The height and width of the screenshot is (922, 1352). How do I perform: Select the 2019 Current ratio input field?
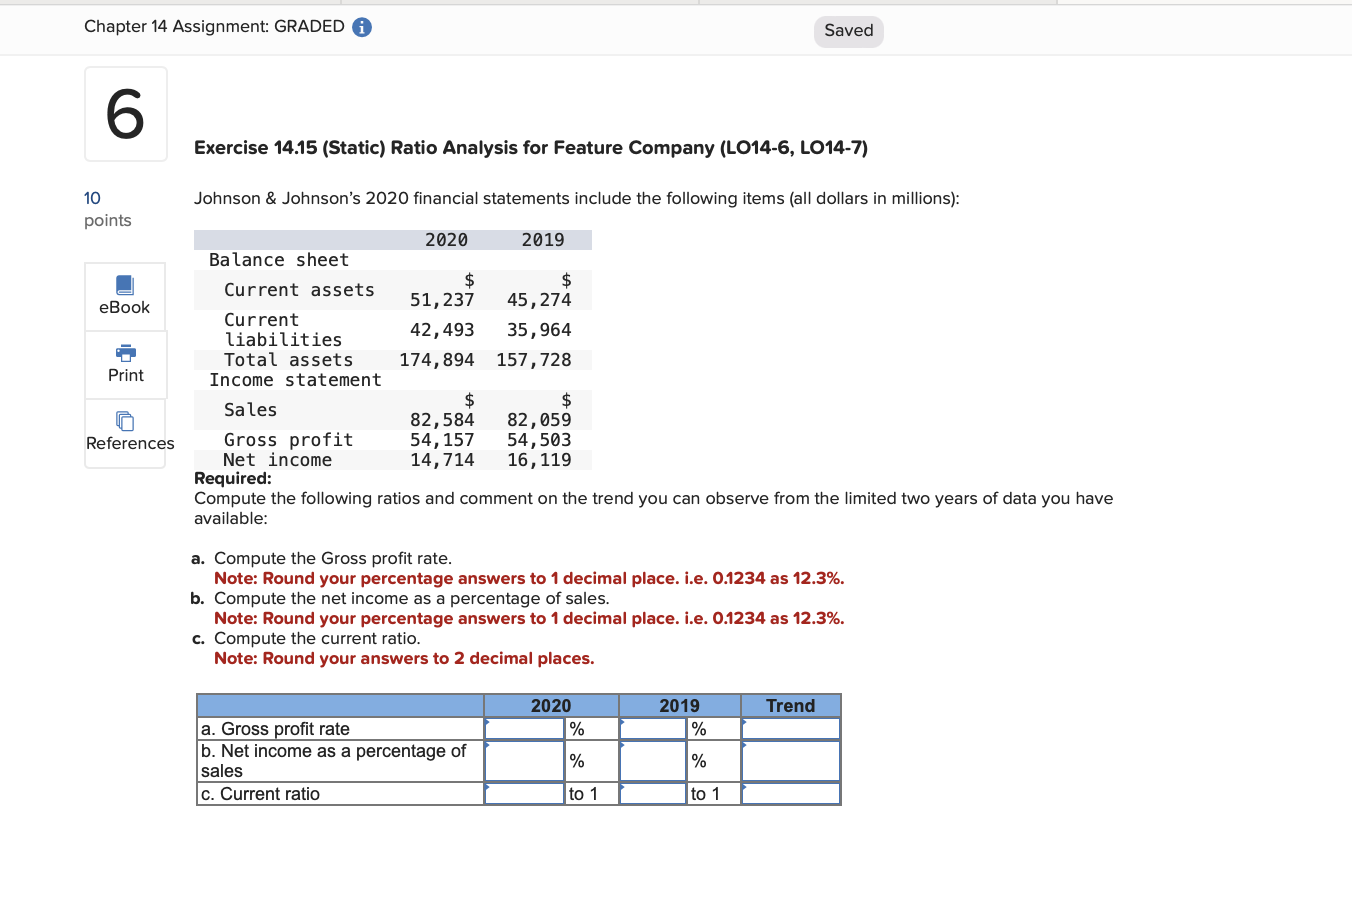(651, 793)
